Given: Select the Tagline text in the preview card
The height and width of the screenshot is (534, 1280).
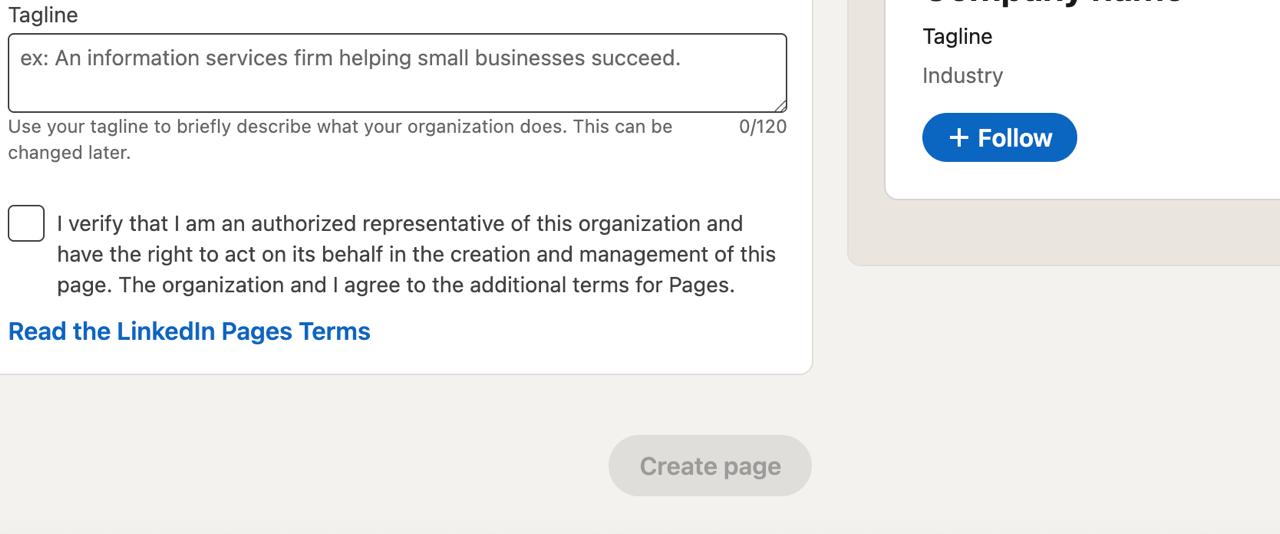Looking at the screenshot, I should pyautogui.click(x=957, y=37).
